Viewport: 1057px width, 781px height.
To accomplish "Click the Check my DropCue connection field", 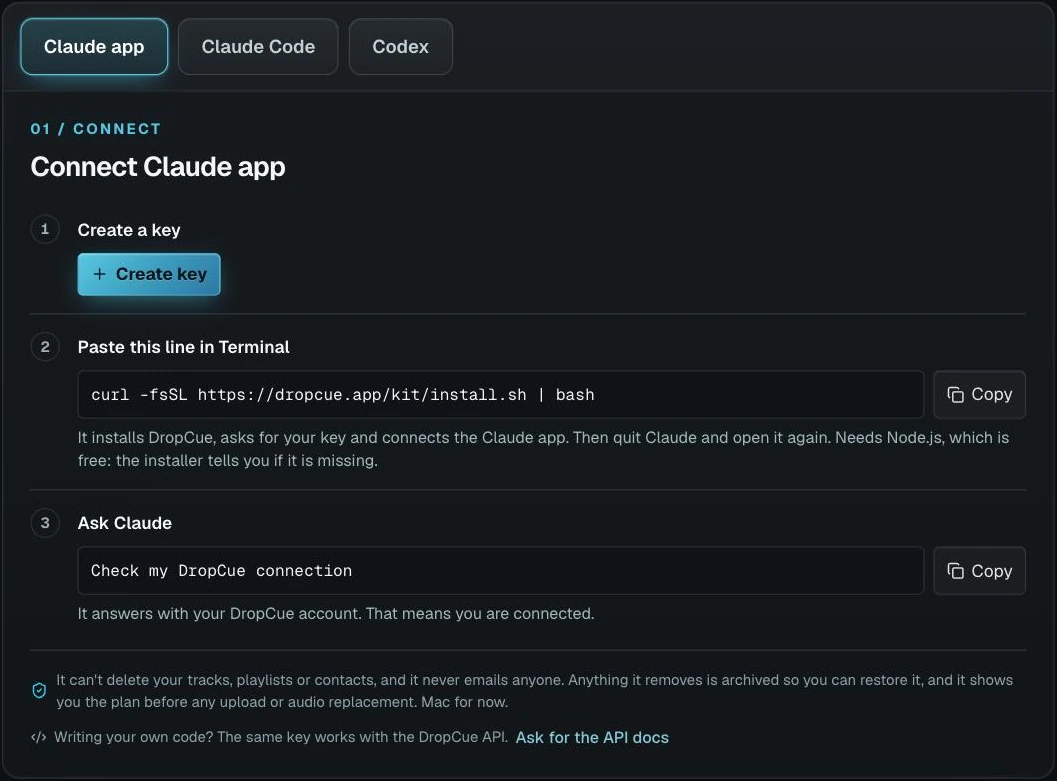I will pos(500,571).
